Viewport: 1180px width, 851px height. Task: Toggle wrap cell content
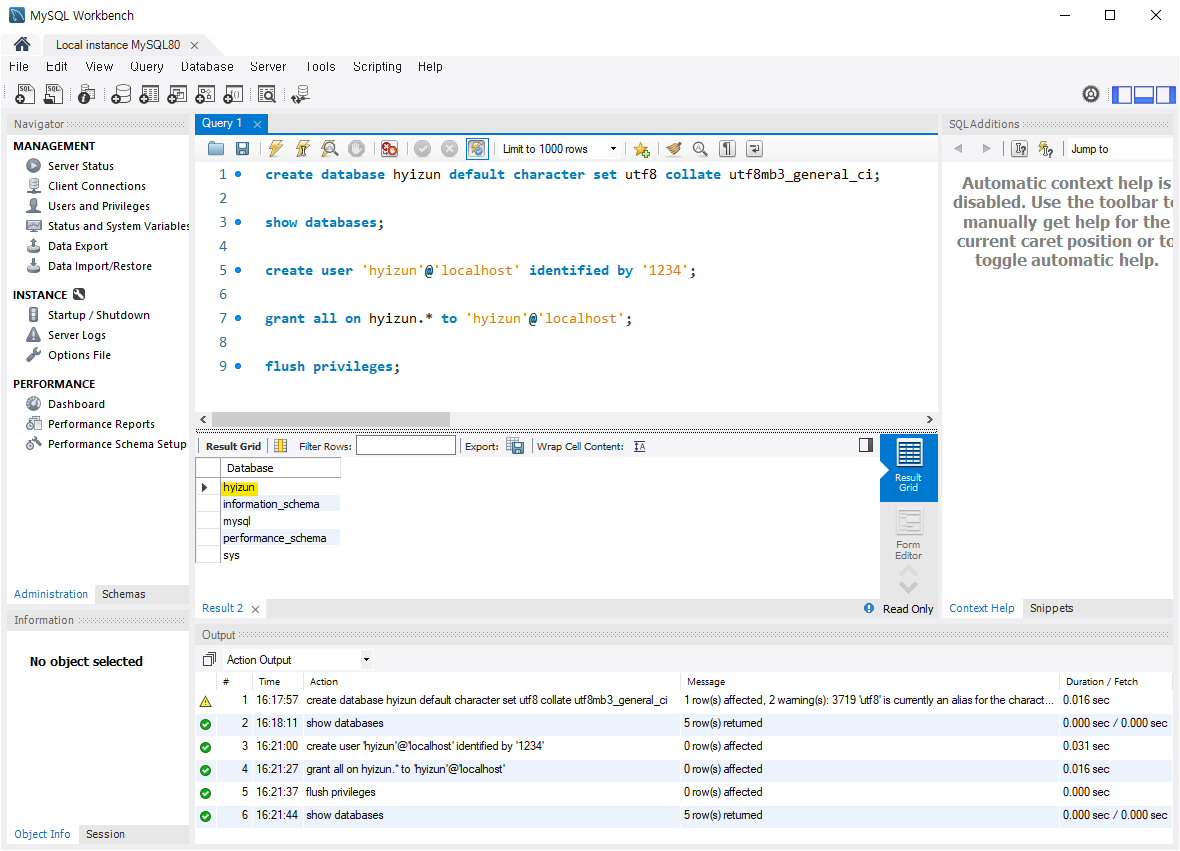click(x=640, y=446)
